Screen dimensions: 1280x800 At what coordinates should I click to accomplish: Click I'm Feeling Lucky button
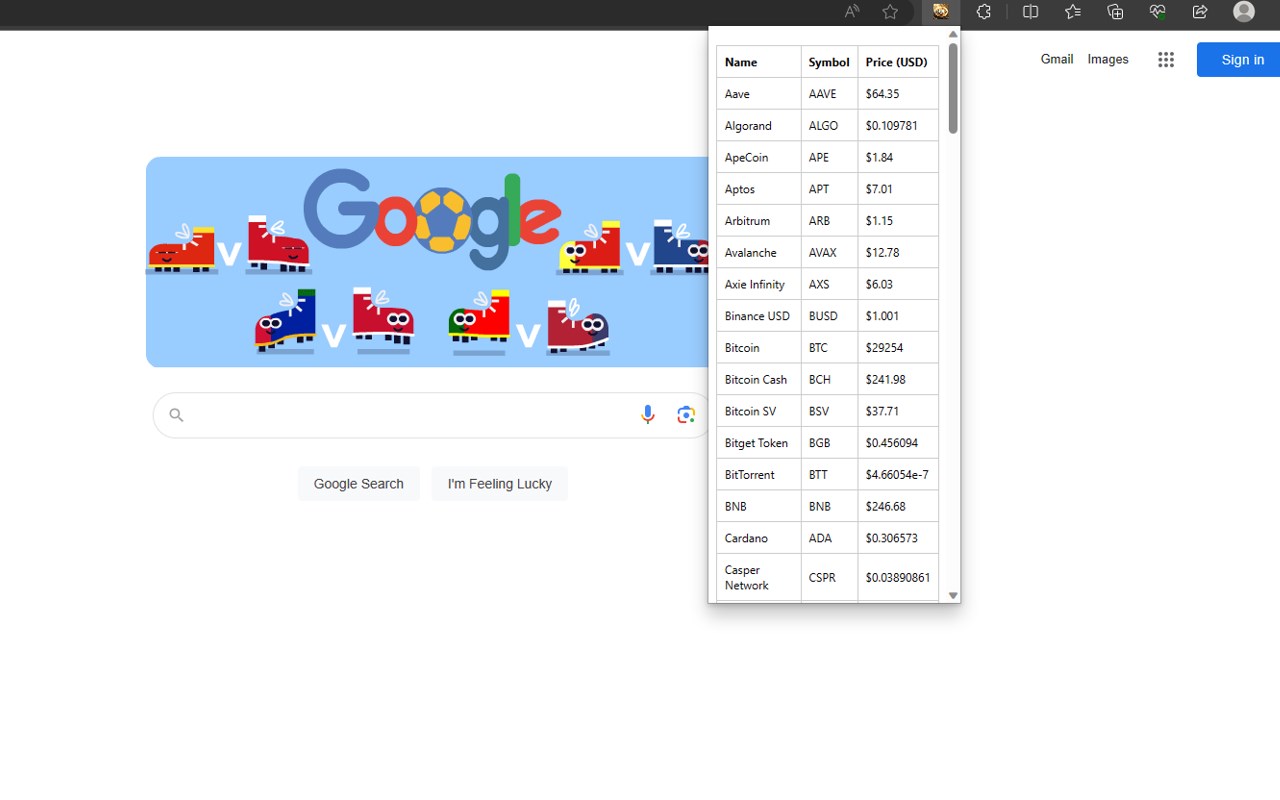tap(500, 484)
